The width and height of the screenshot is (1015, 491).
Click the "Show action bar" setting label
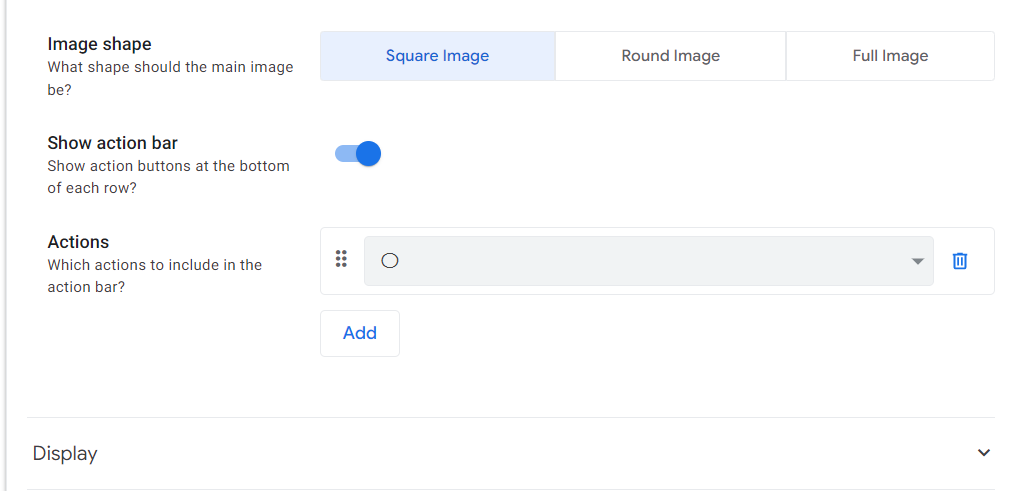(113, 143)
